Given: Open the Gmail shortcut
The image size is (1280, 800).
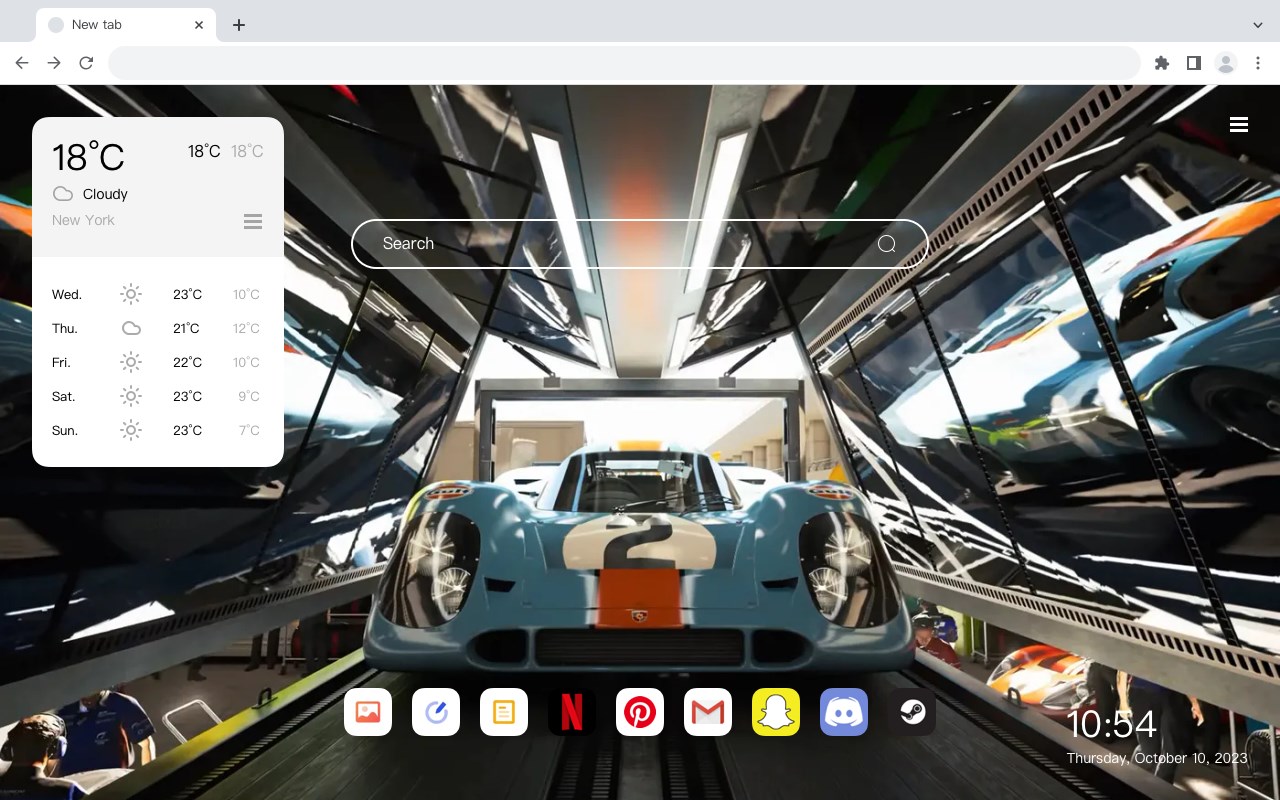Looking at the screenshot, I should tap(708, 712).
